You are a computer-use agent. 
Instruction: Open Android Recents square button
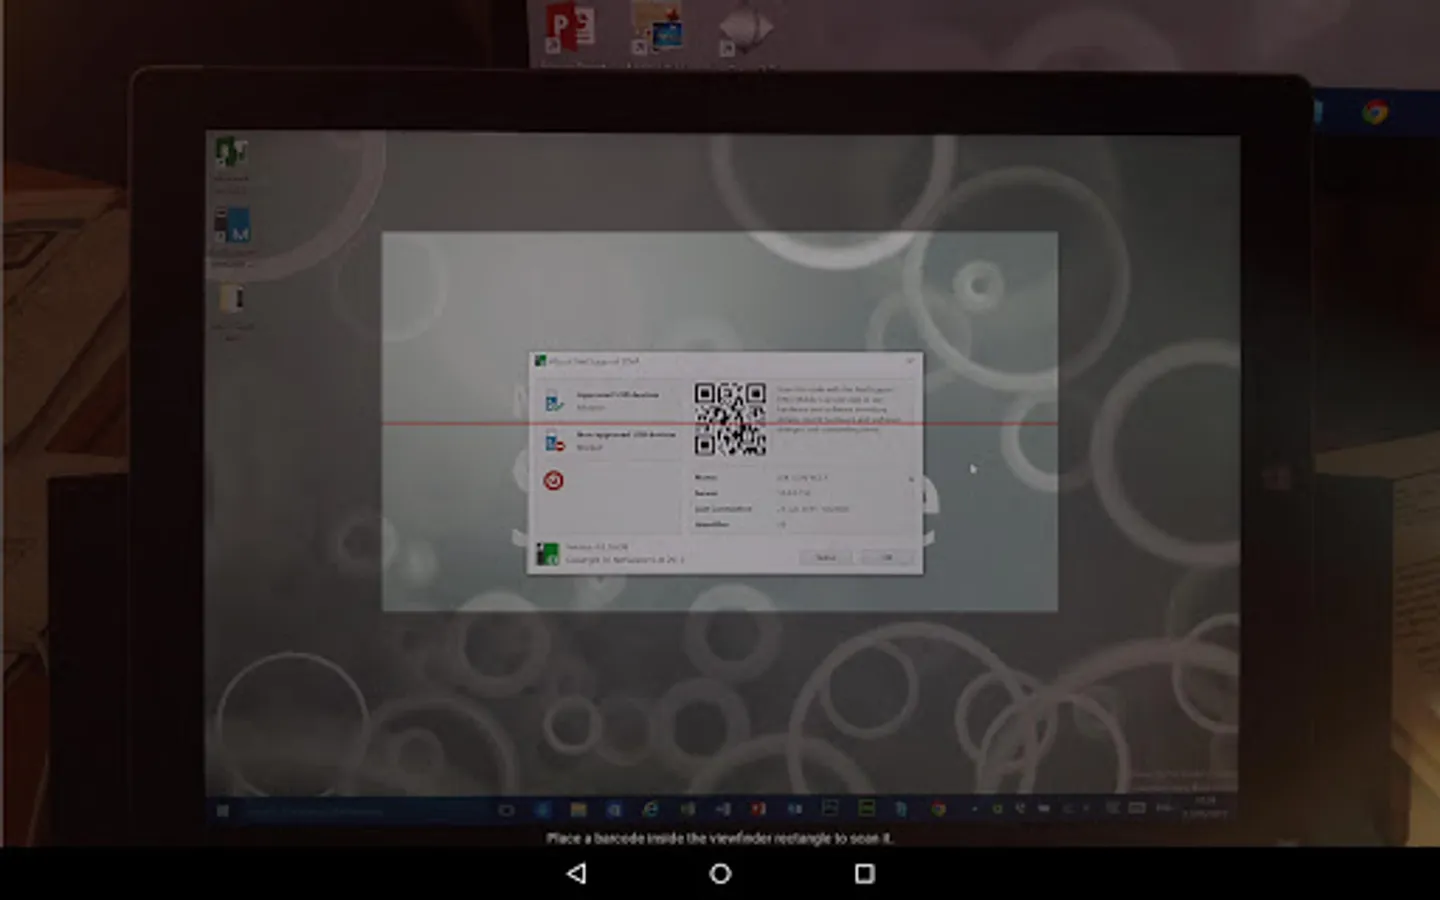[x=865, y=873]
